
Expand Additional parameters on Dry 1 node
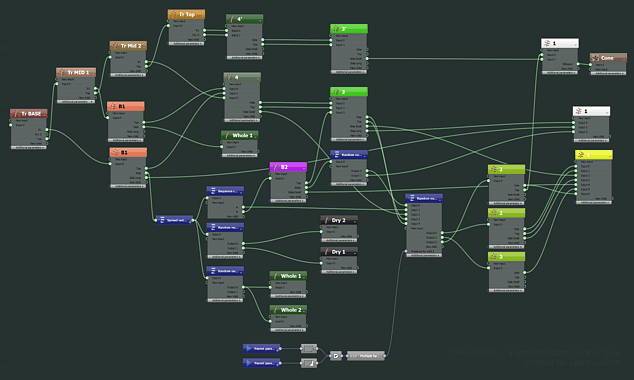tap(339, 272)
